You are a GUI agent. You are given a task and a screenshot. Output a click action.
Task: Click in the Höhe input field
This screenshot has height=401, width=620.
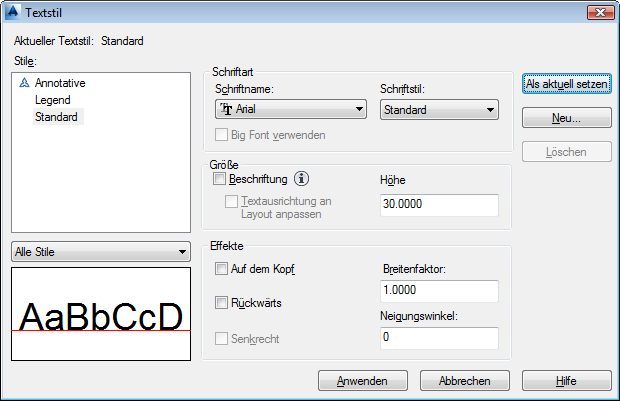pos(438,204)
